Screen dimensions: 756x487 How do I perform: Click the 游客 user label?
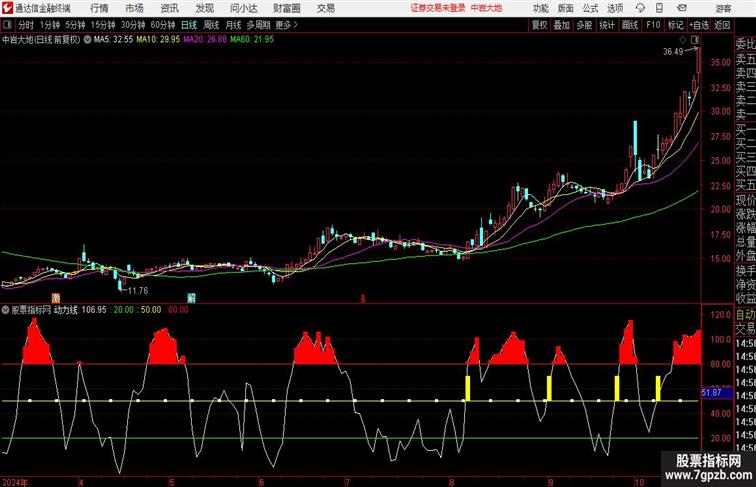[x=723, y=8]
